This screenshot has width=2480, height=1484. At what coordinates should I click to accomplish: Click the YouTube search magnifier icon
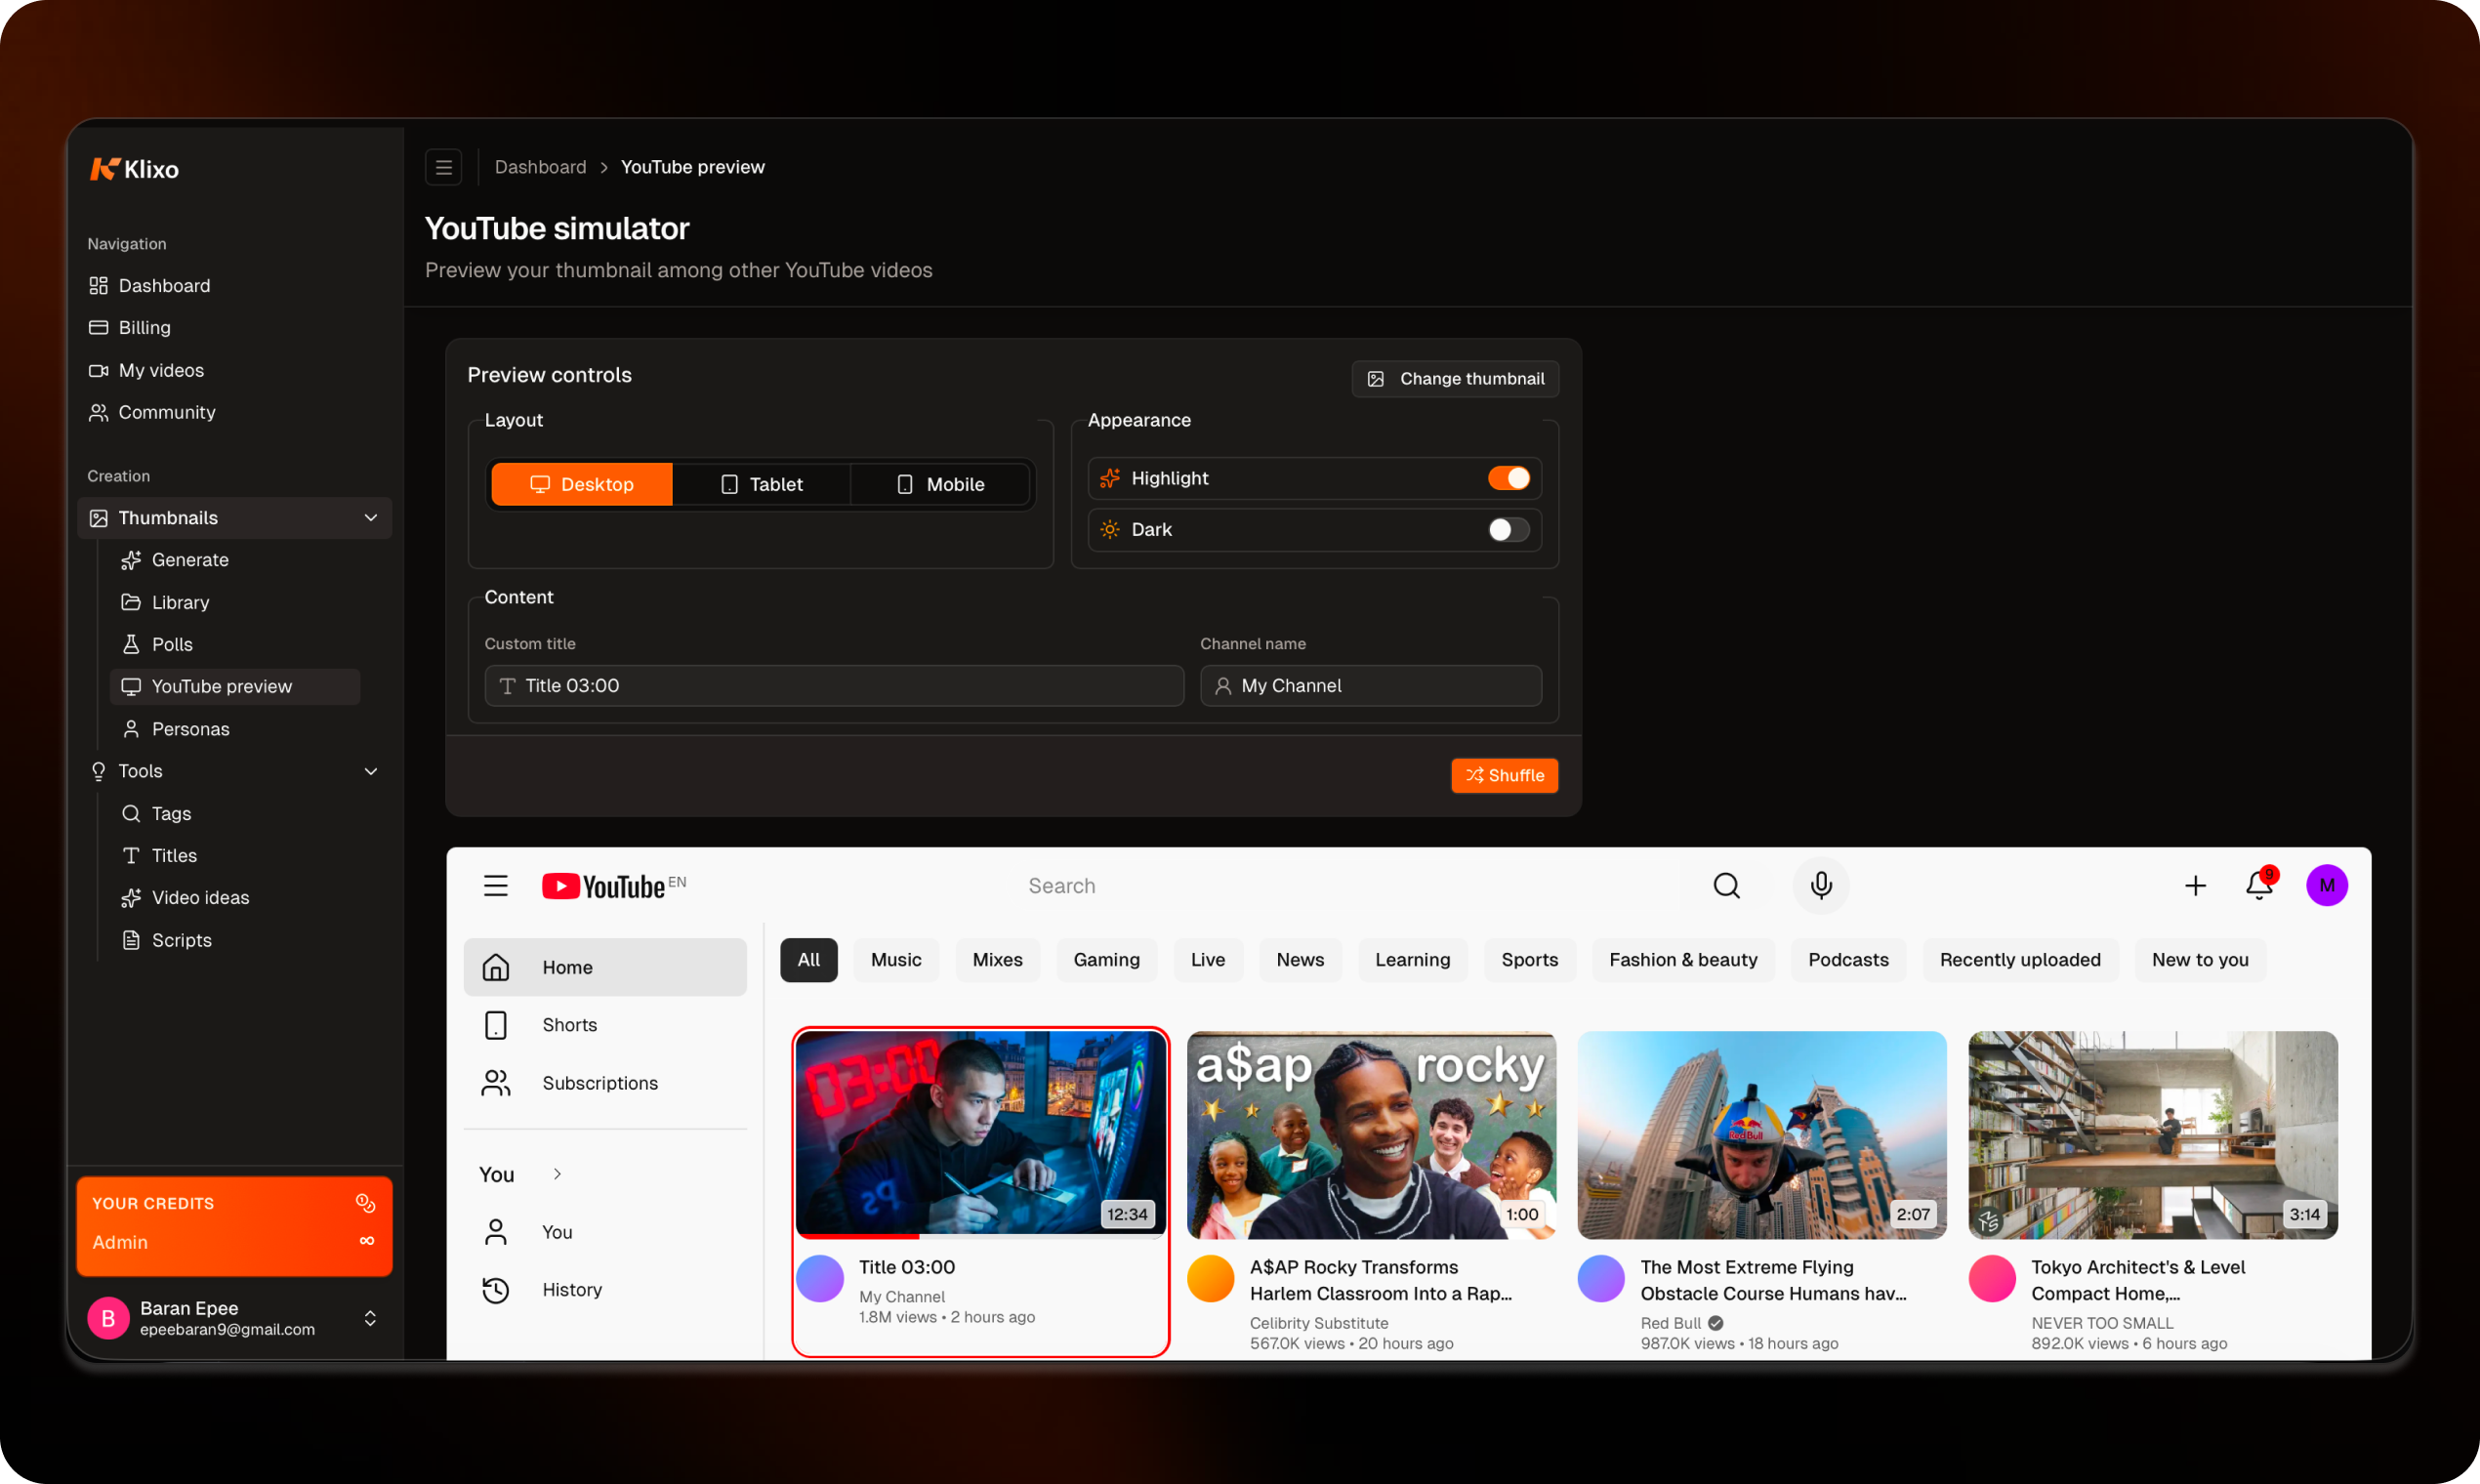point(1726,885)
